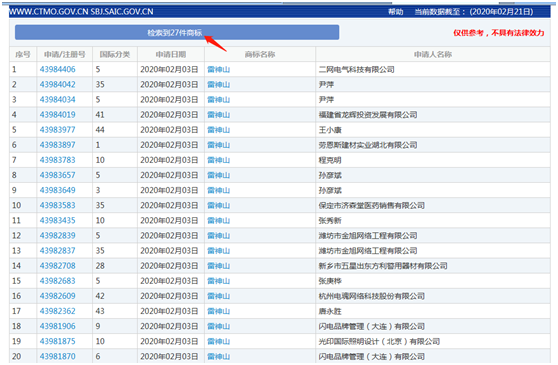The height and width of the screenshot is (365, 558).
Task: Open the 雷神山 trademark link in row 16
Action: pyautogui.click(x=219, y=296)
